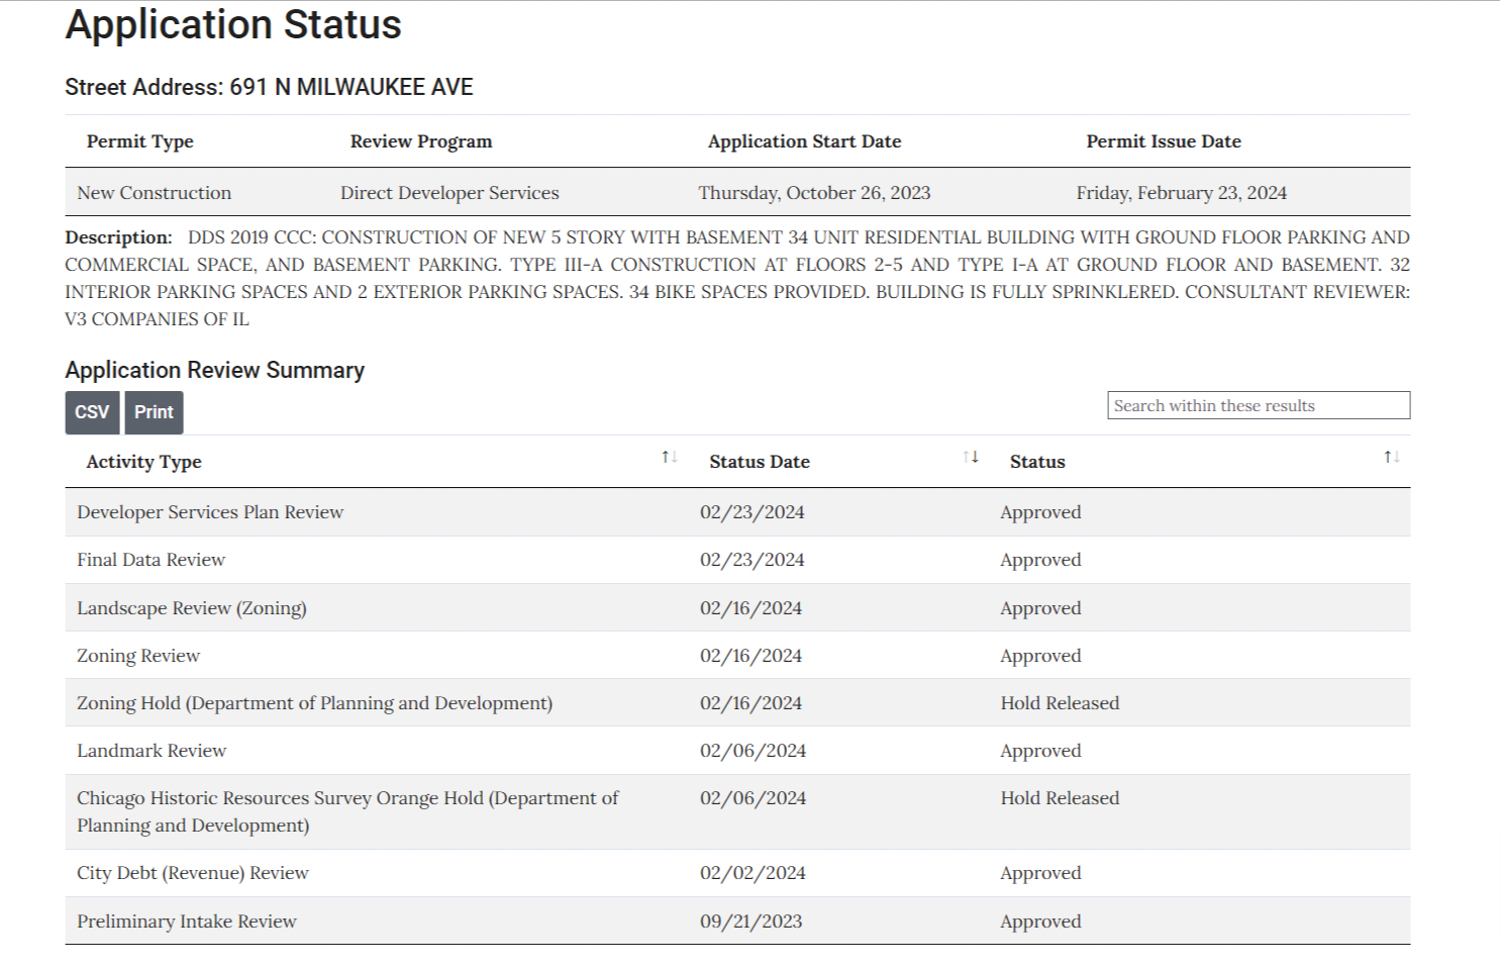Click status date 02/02/2024

click(x=753, y=873)
